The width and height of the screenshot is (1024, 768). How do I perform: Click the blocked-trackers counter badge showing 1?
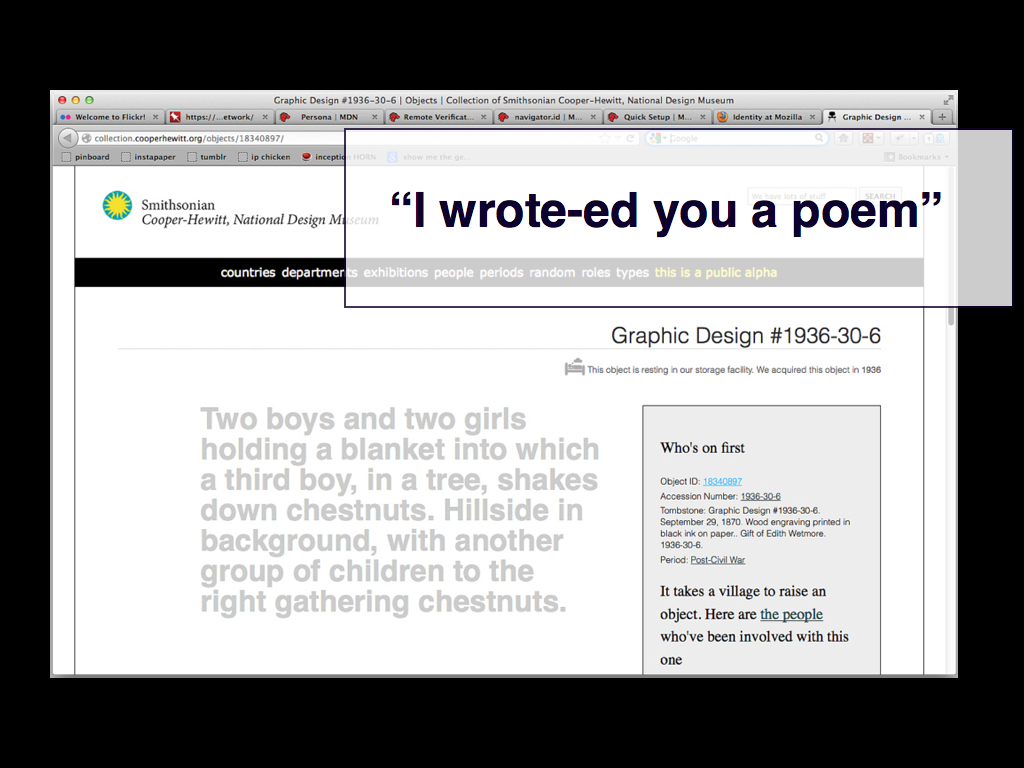[929, 138]
